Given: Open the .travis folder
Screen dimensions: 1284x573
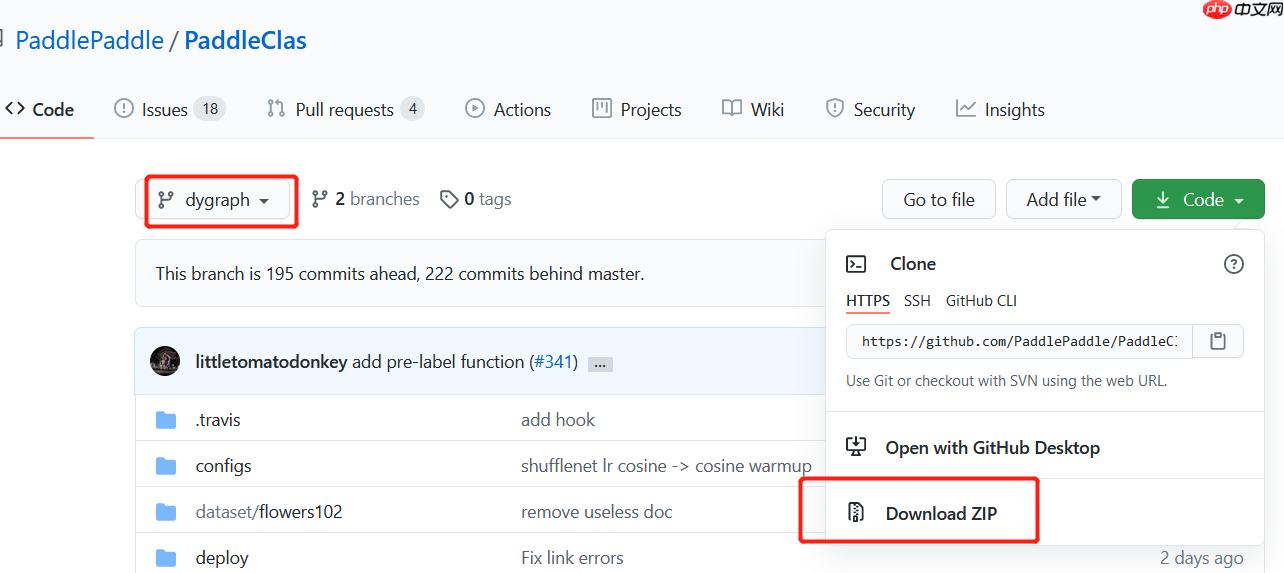Looking at the screenshot, I should click(217, 420).
